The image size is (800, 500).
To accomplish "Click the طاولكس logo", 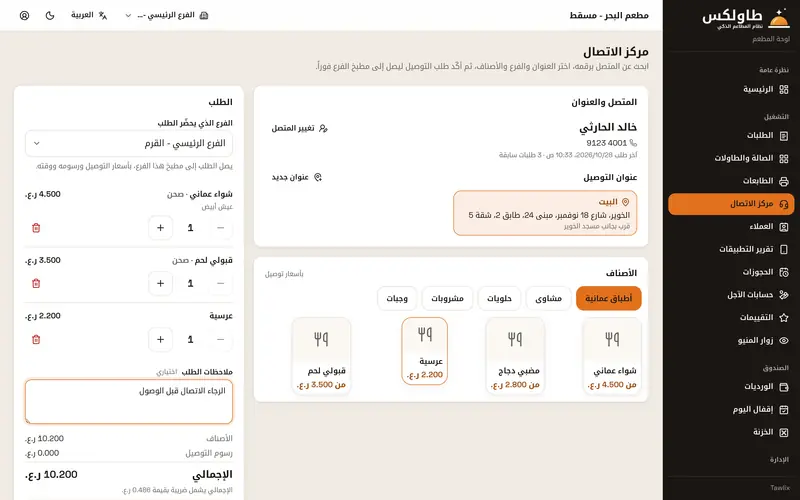I will [x=746, y=18].
